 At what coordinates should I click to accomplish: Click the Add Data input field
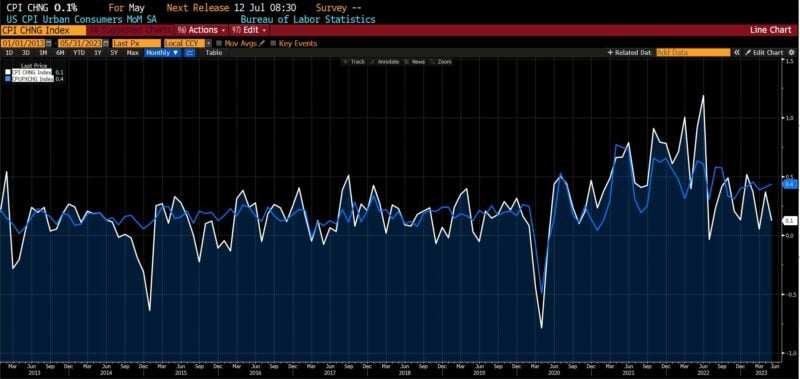tap(693, 53)
